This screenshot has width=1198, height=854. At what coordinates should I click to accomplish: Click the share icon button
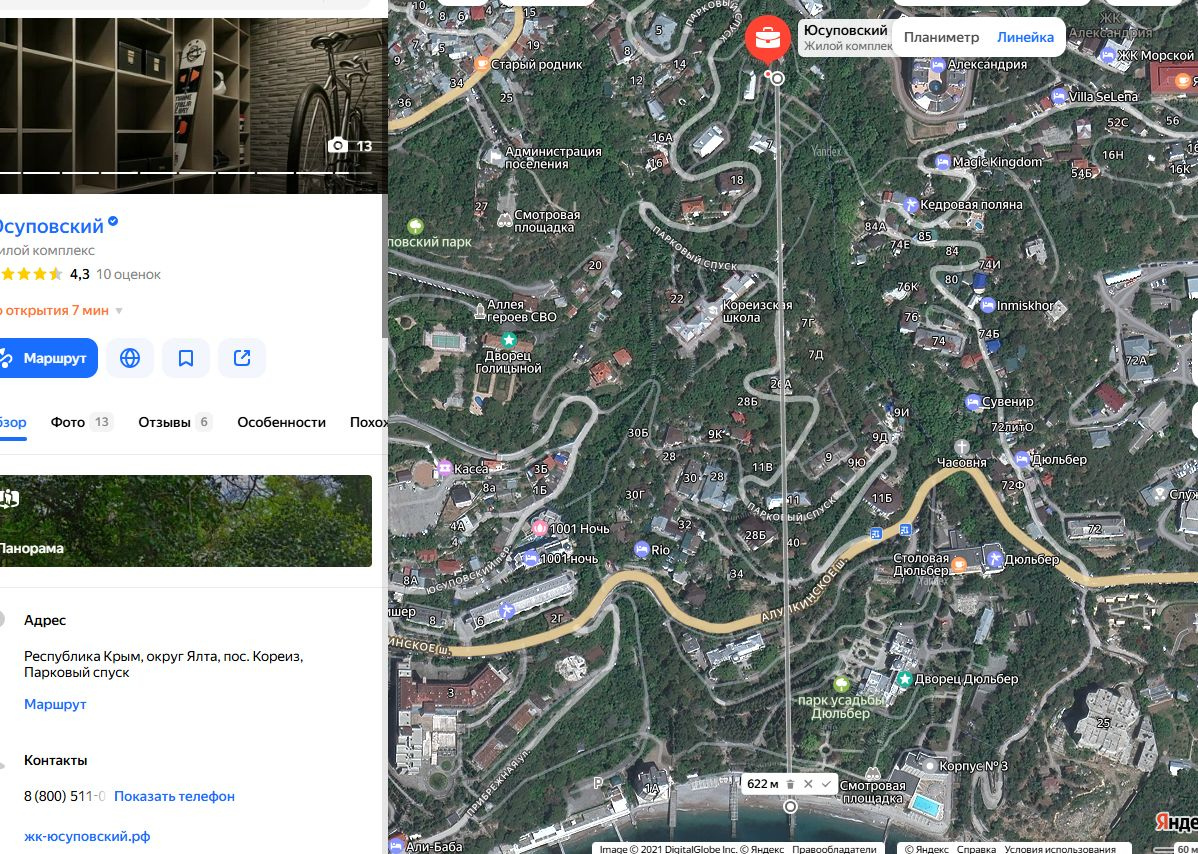click(x=242, y=358)
